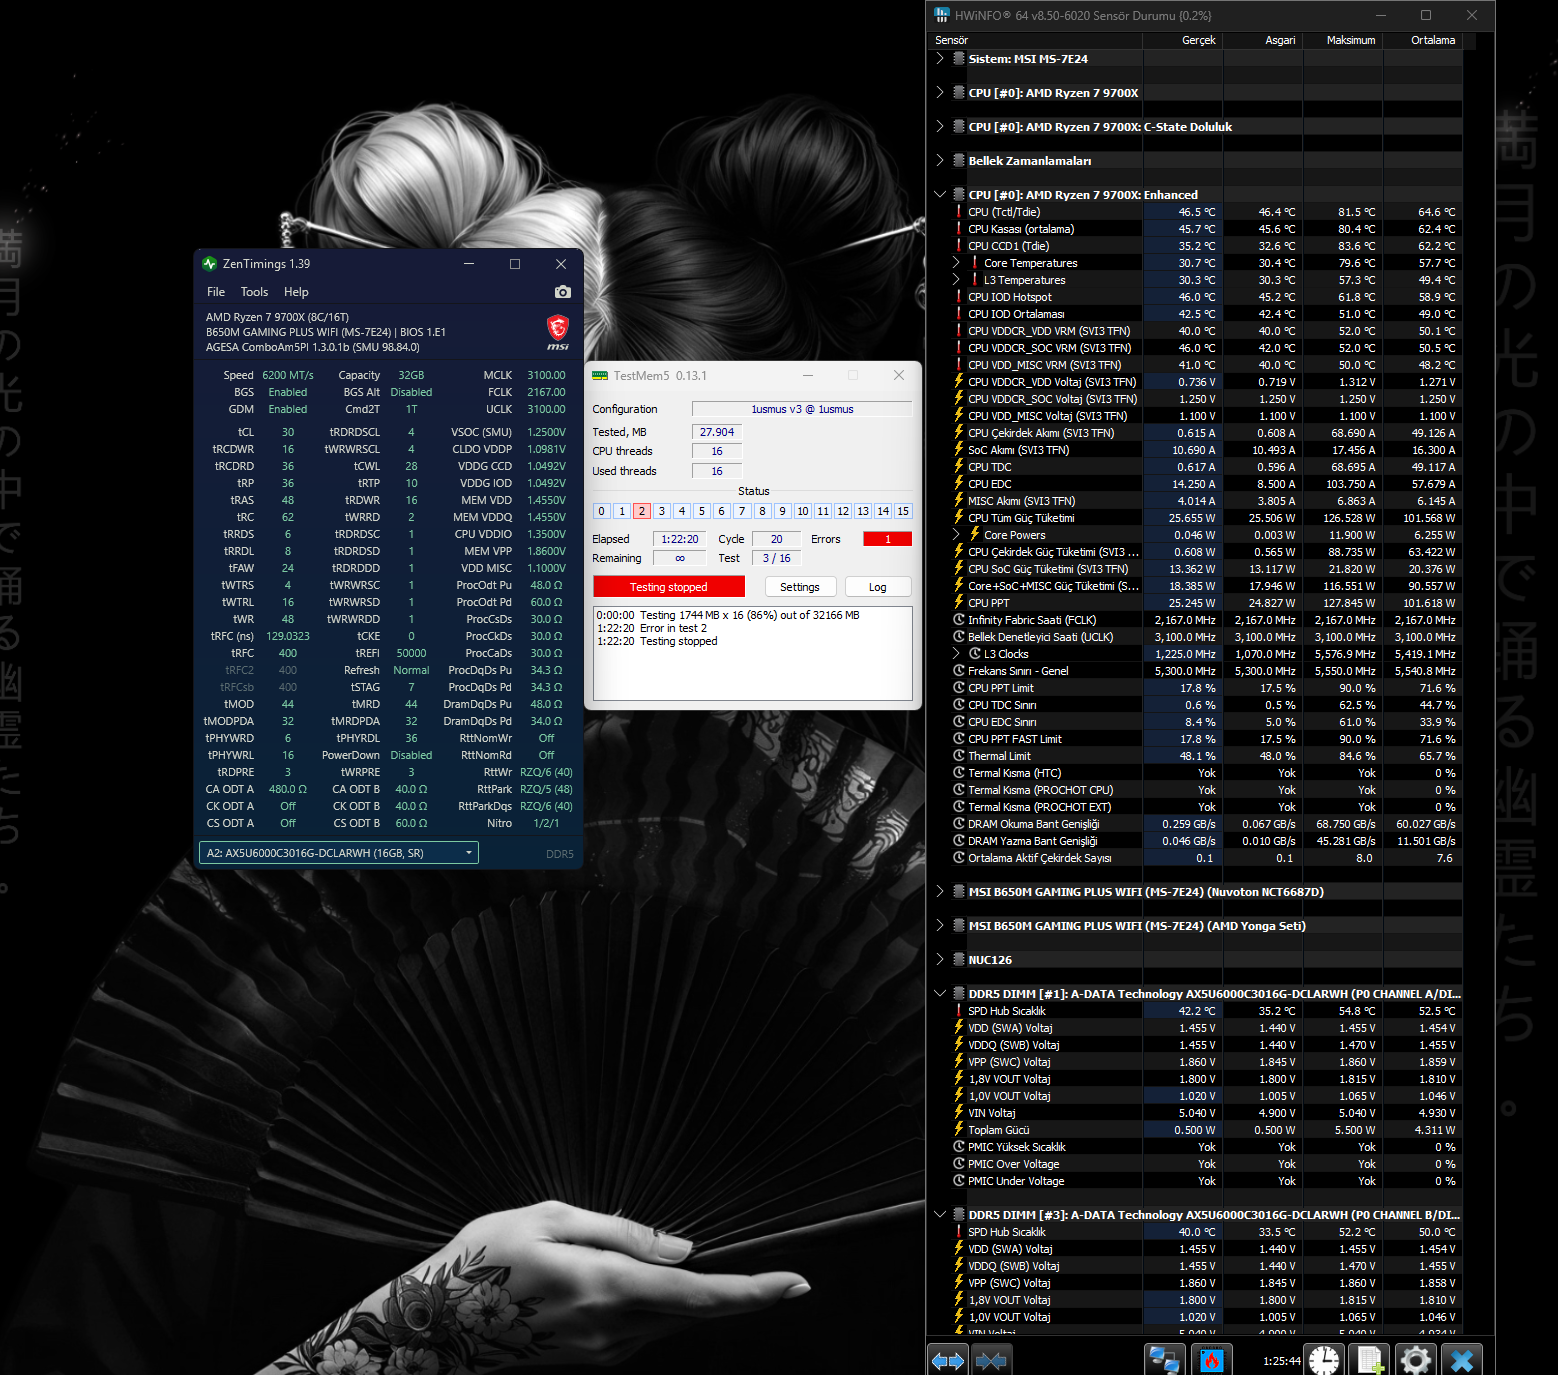Screen dimensions: 1558x1375
Task: Click the TestMem5 Configuration field
Action: tap(802, 409)
